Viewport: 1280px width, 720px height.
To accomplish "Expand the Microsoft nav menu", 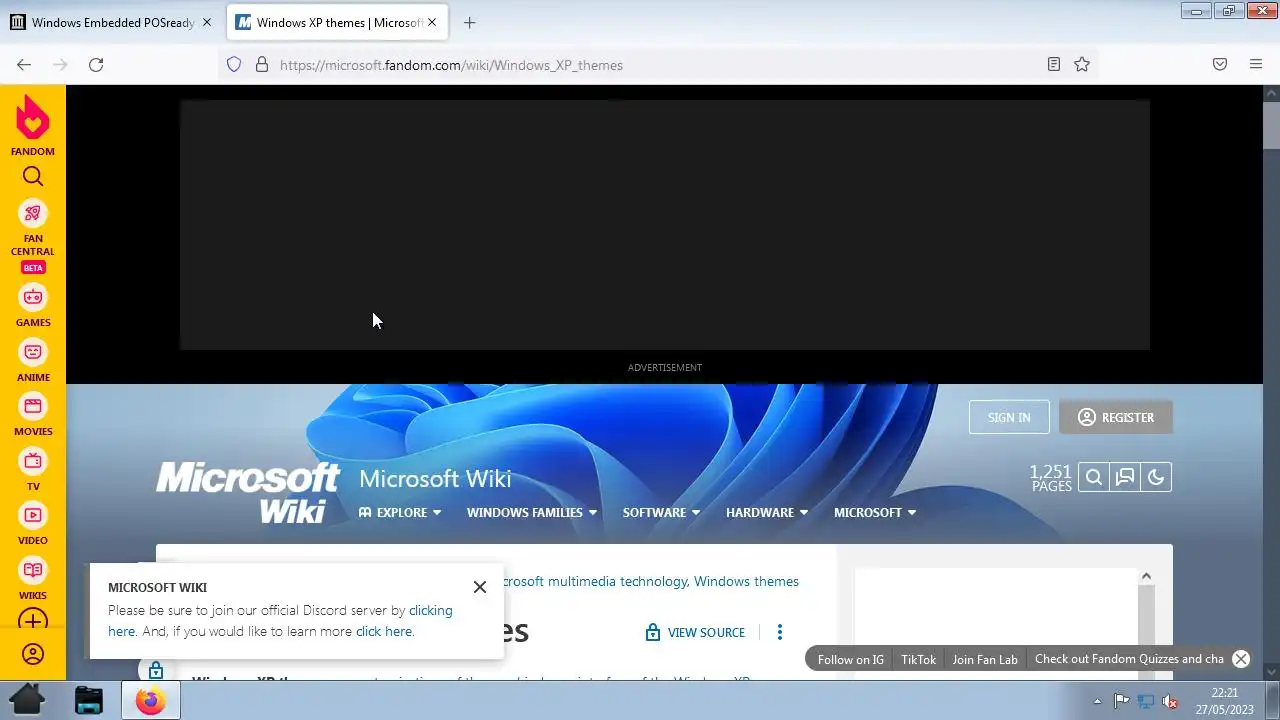I will point(875,512).
